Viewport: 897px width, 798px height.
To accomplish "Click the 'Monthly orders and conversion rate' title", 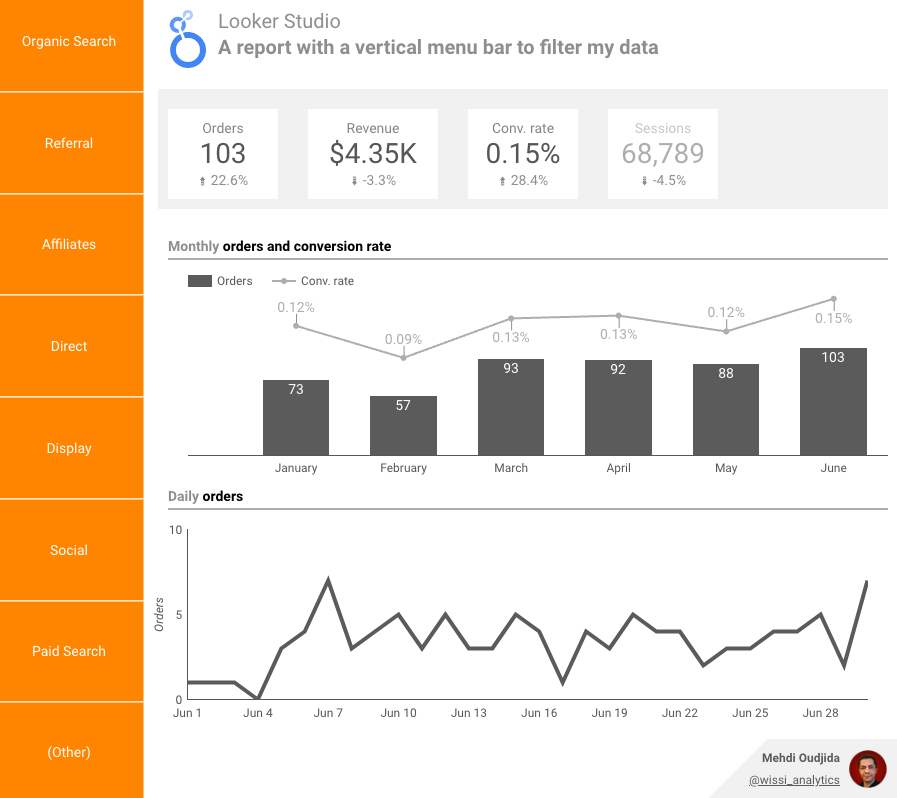I will pyautogui.click(x=280, y=247).
